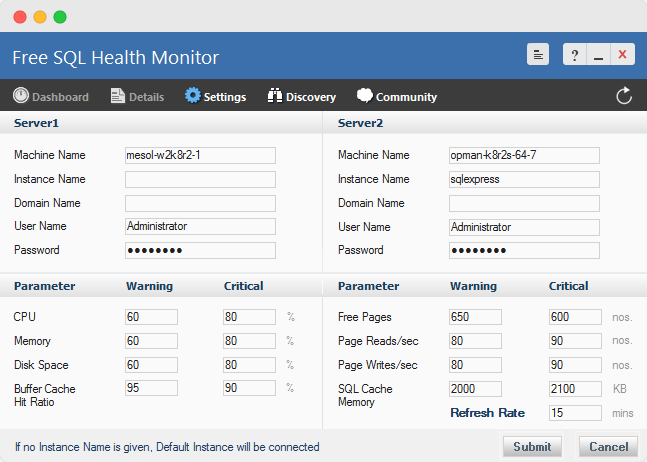Open the Discovery tab
This screenshot has width=647, height=462.
(x=302, y=96)
